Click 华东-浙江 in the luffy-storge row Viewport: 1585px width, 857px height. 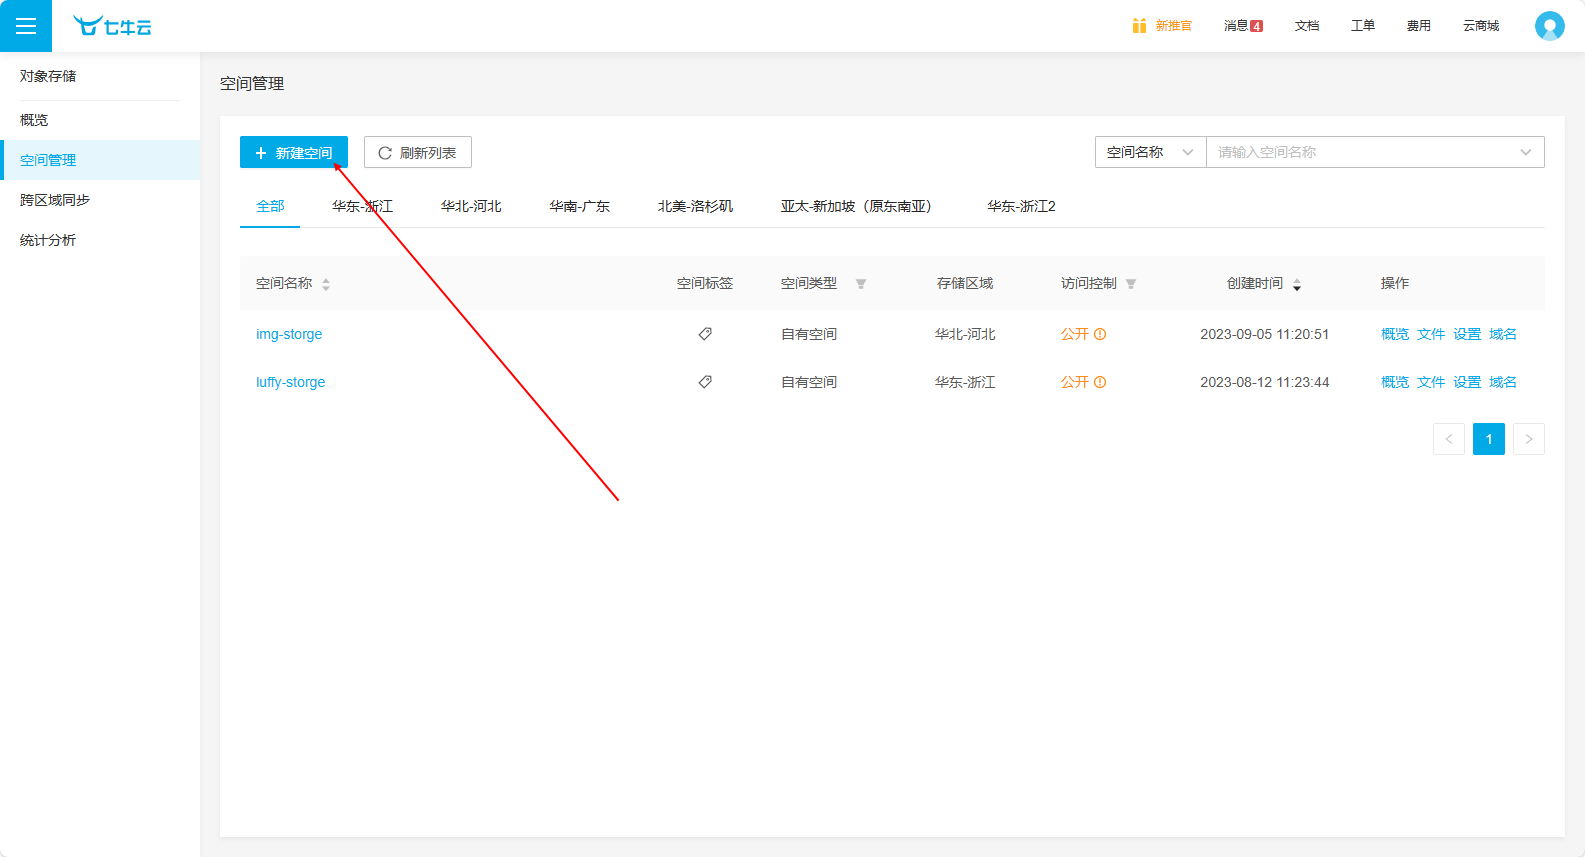(x=965, y=382)
